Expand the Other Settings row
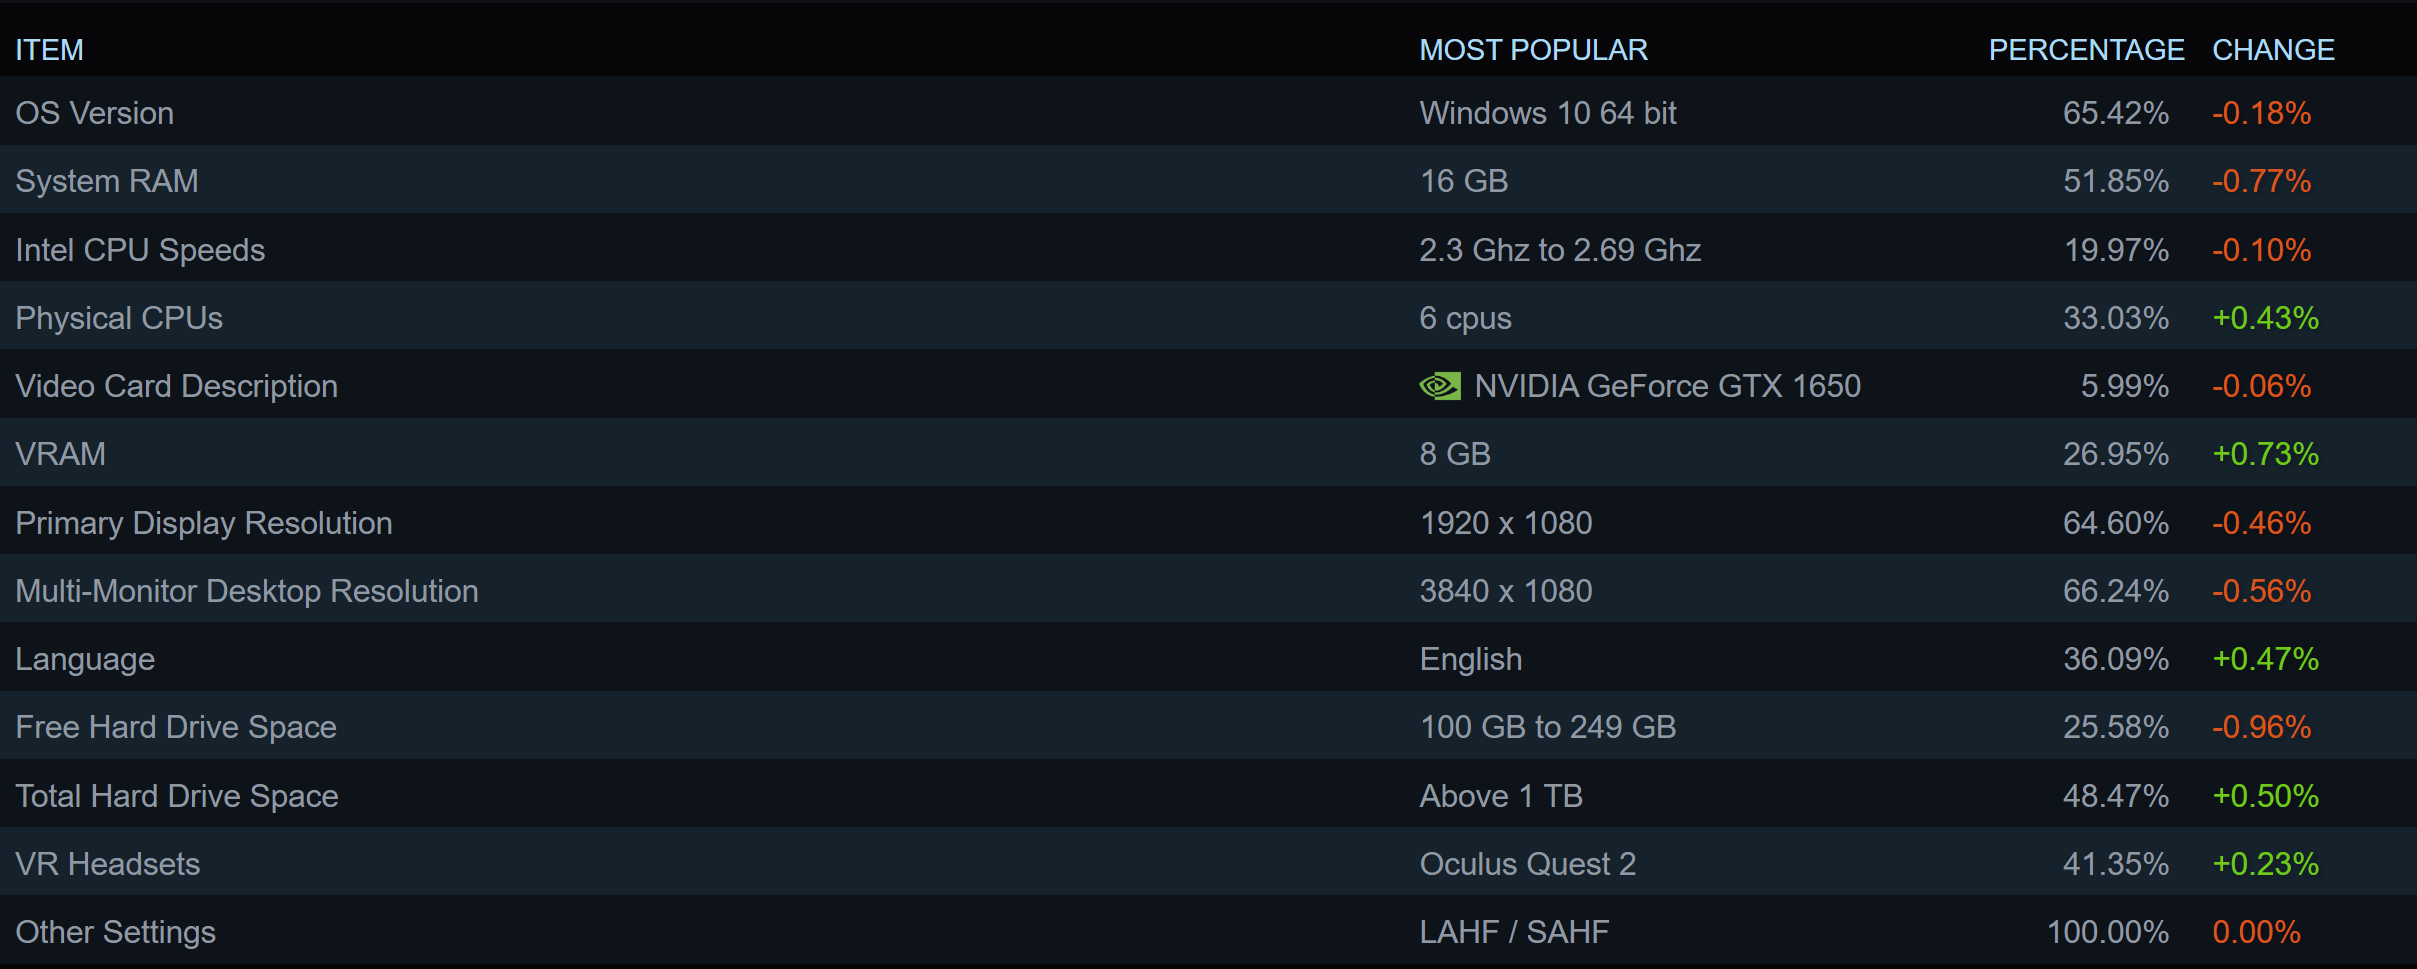Screen dimensions: 2417x969 coord(116,932)
